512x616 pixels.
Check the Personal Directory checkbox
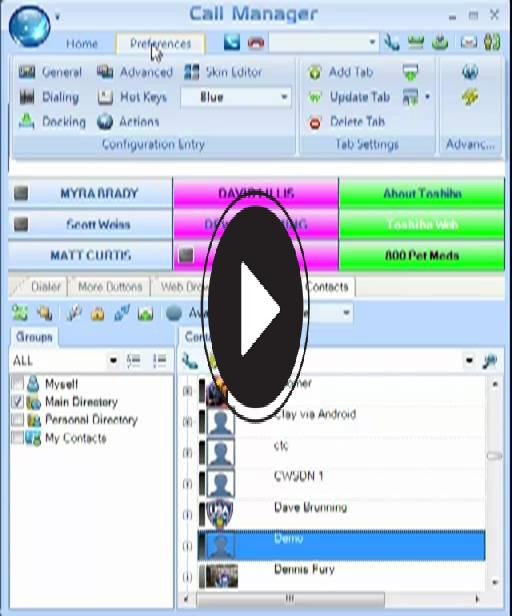click(x=18, y=420)
